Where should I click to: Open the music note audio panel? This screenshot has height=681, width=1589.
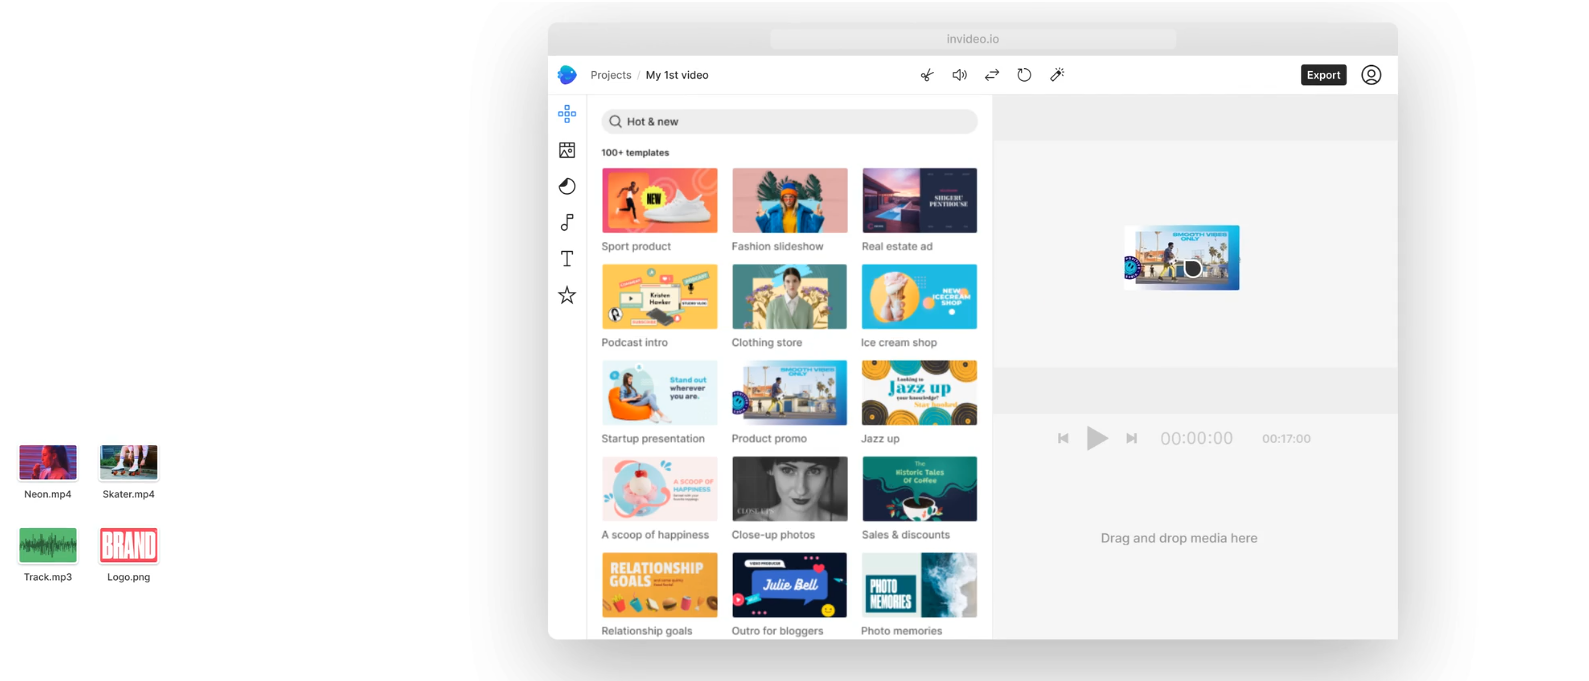[567, 222]
